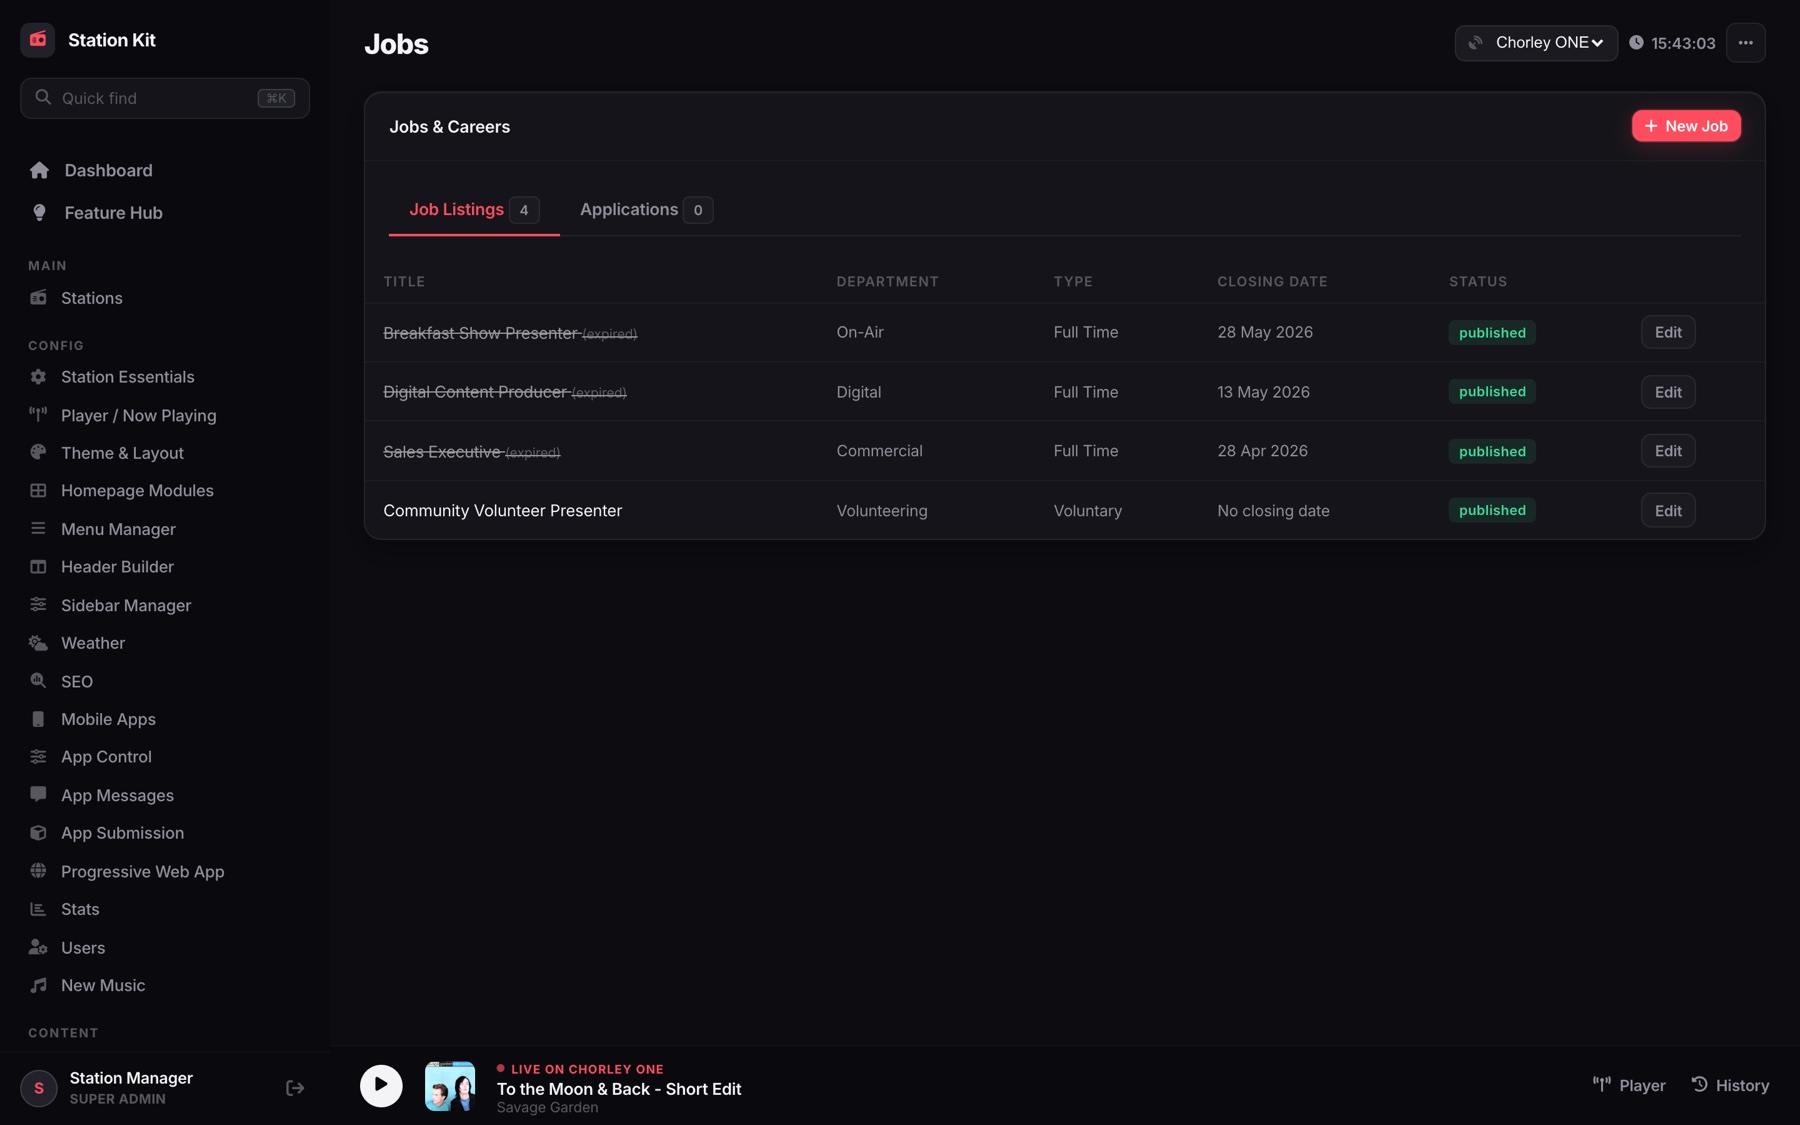Screen dimensions: 1800x1125
Task: Click the Savage Garden album artwork thumbnail
Action: 450,1086
